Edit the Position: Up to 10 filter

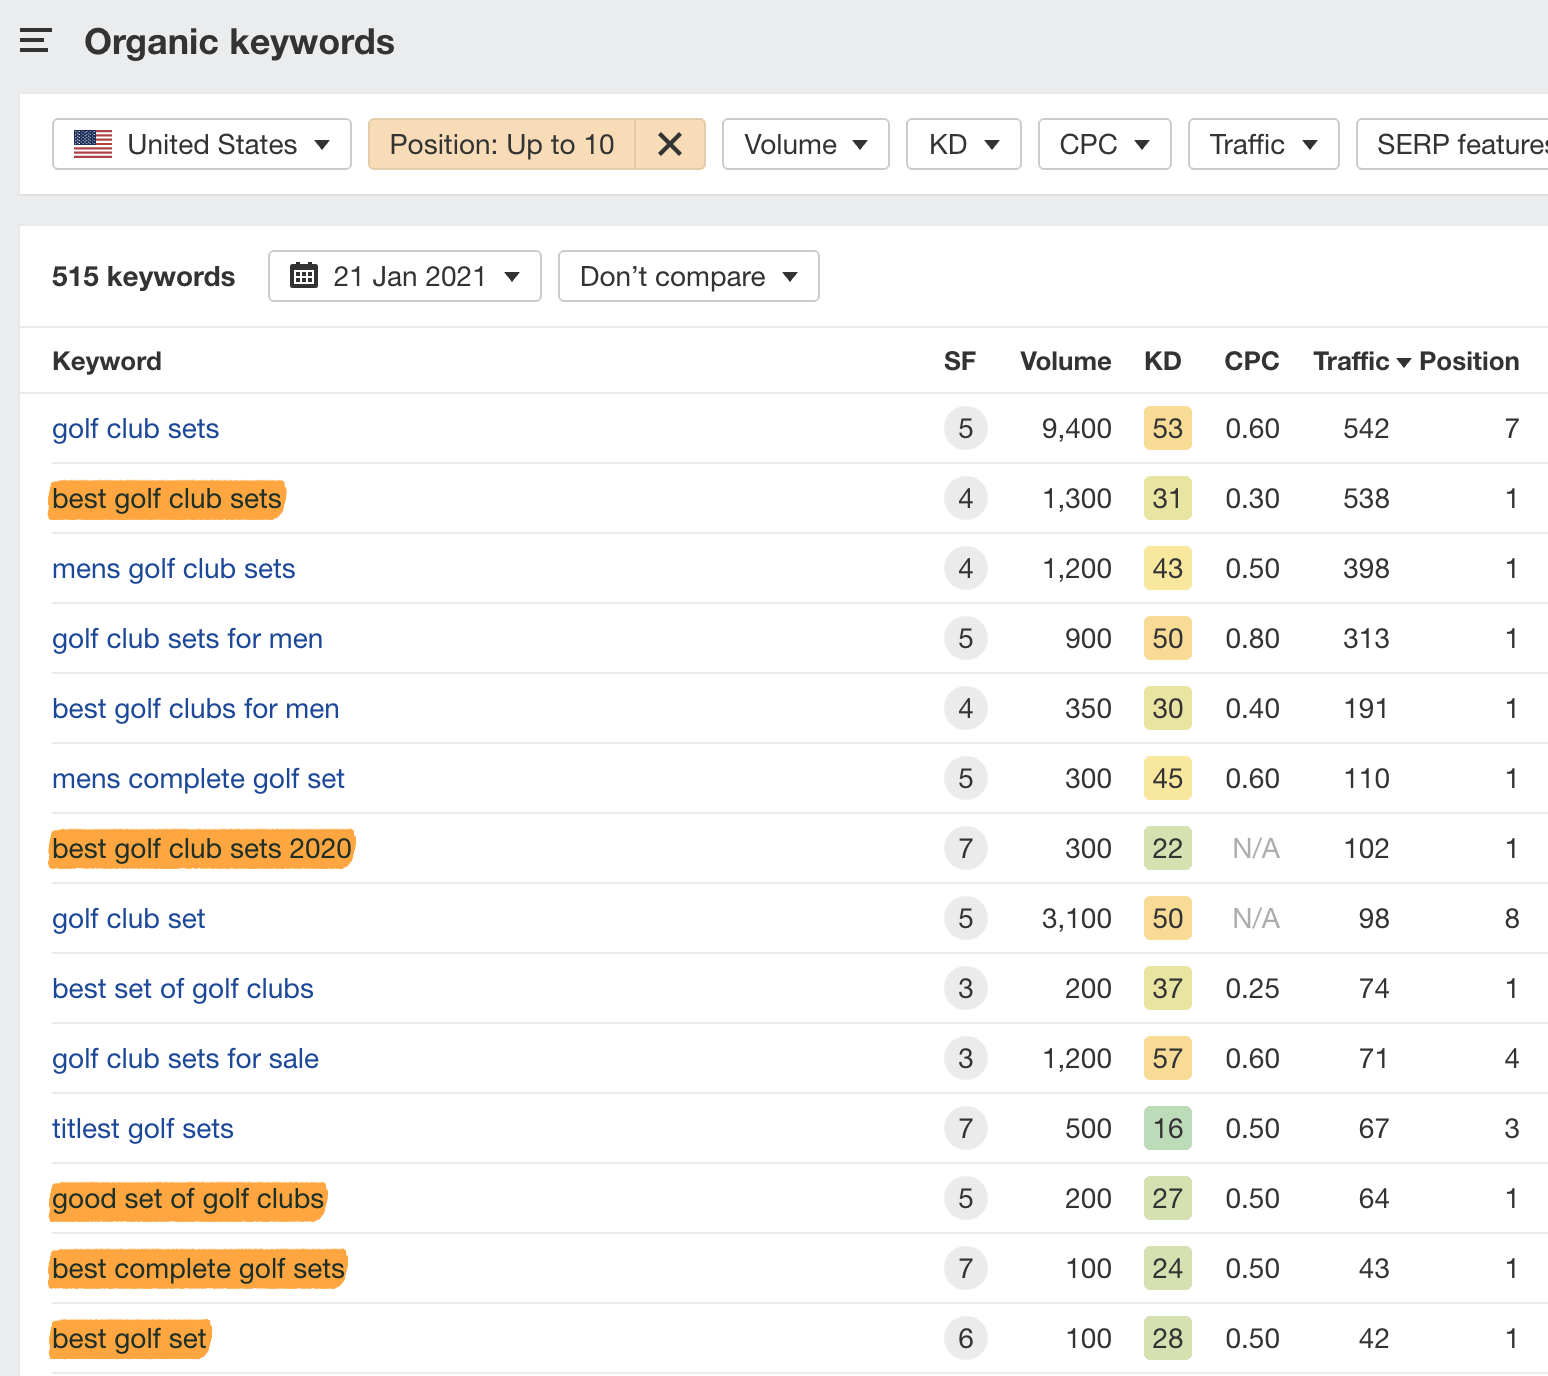pyautogui.click(x=502, y=145)
